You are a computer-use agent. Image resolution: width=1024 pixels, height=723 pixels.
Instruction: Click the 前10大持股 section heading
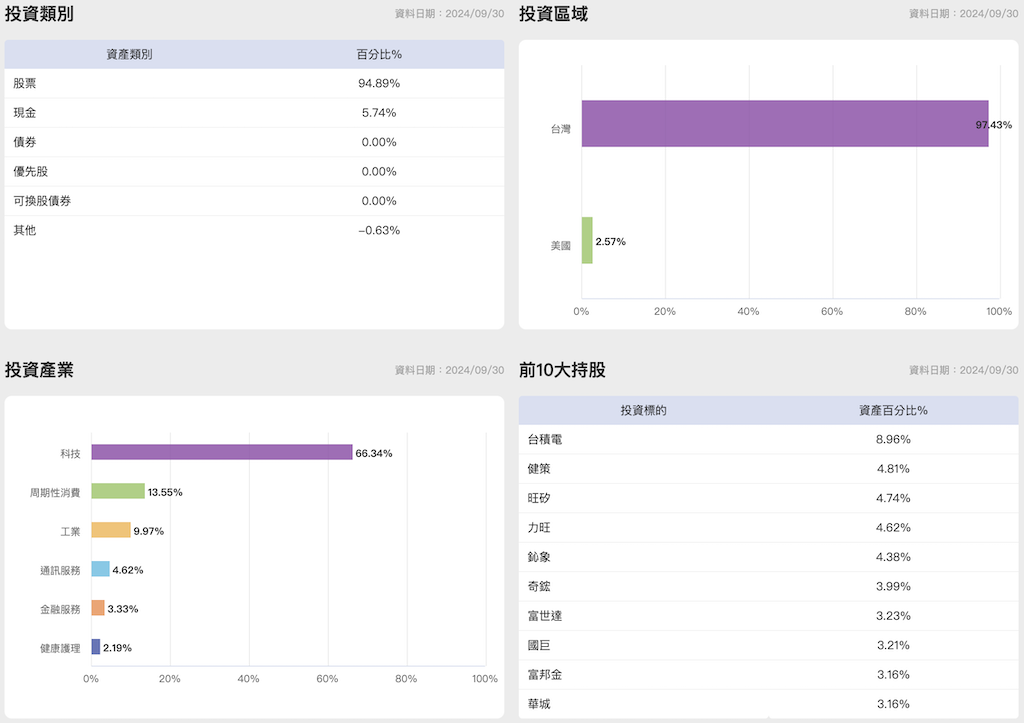562,370
